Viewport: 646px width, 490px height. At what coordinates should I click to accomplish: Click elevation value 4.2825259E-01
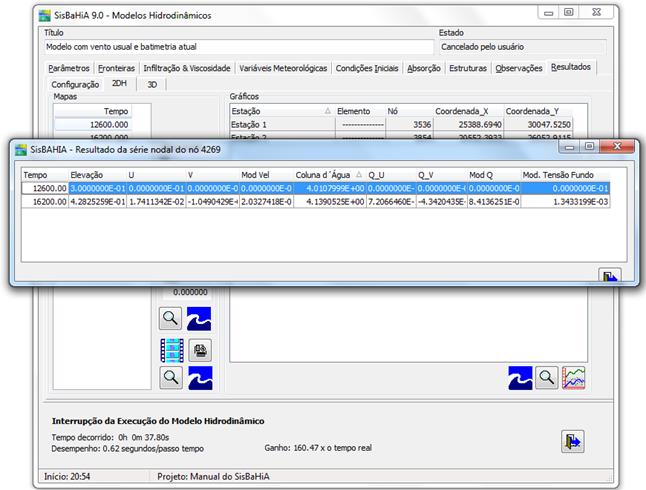(98, 202)
